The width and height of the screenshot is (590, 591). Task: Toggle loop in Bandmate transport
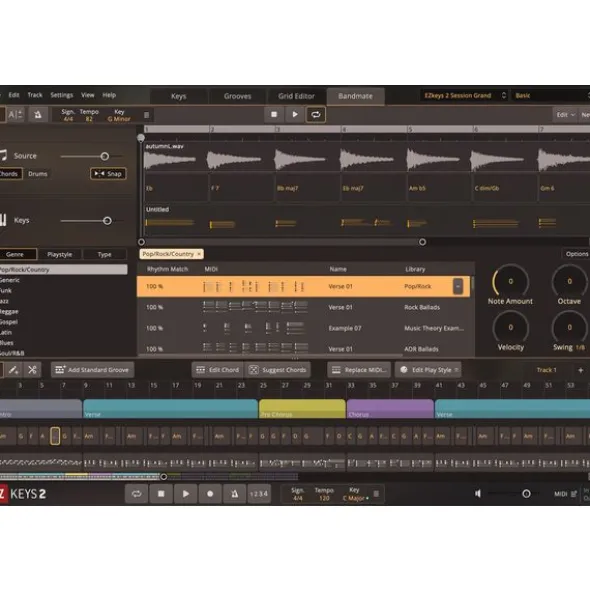pyautogui.click(x=316, y=115)
